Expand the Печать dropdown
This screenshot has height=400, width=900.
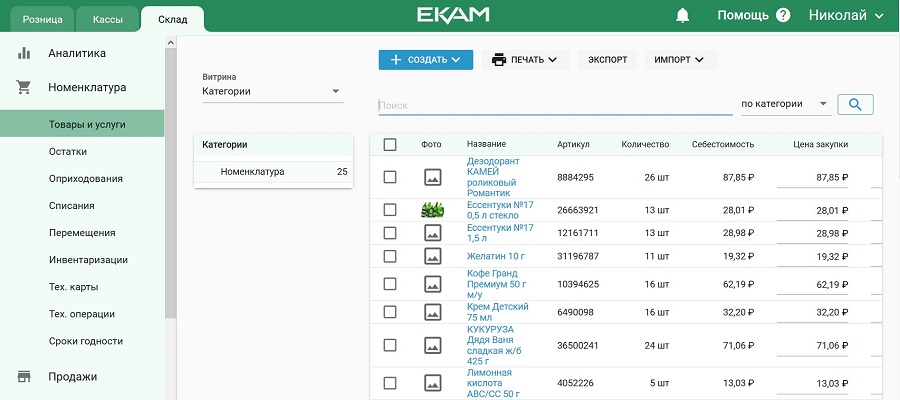click(x=526, y=60)
